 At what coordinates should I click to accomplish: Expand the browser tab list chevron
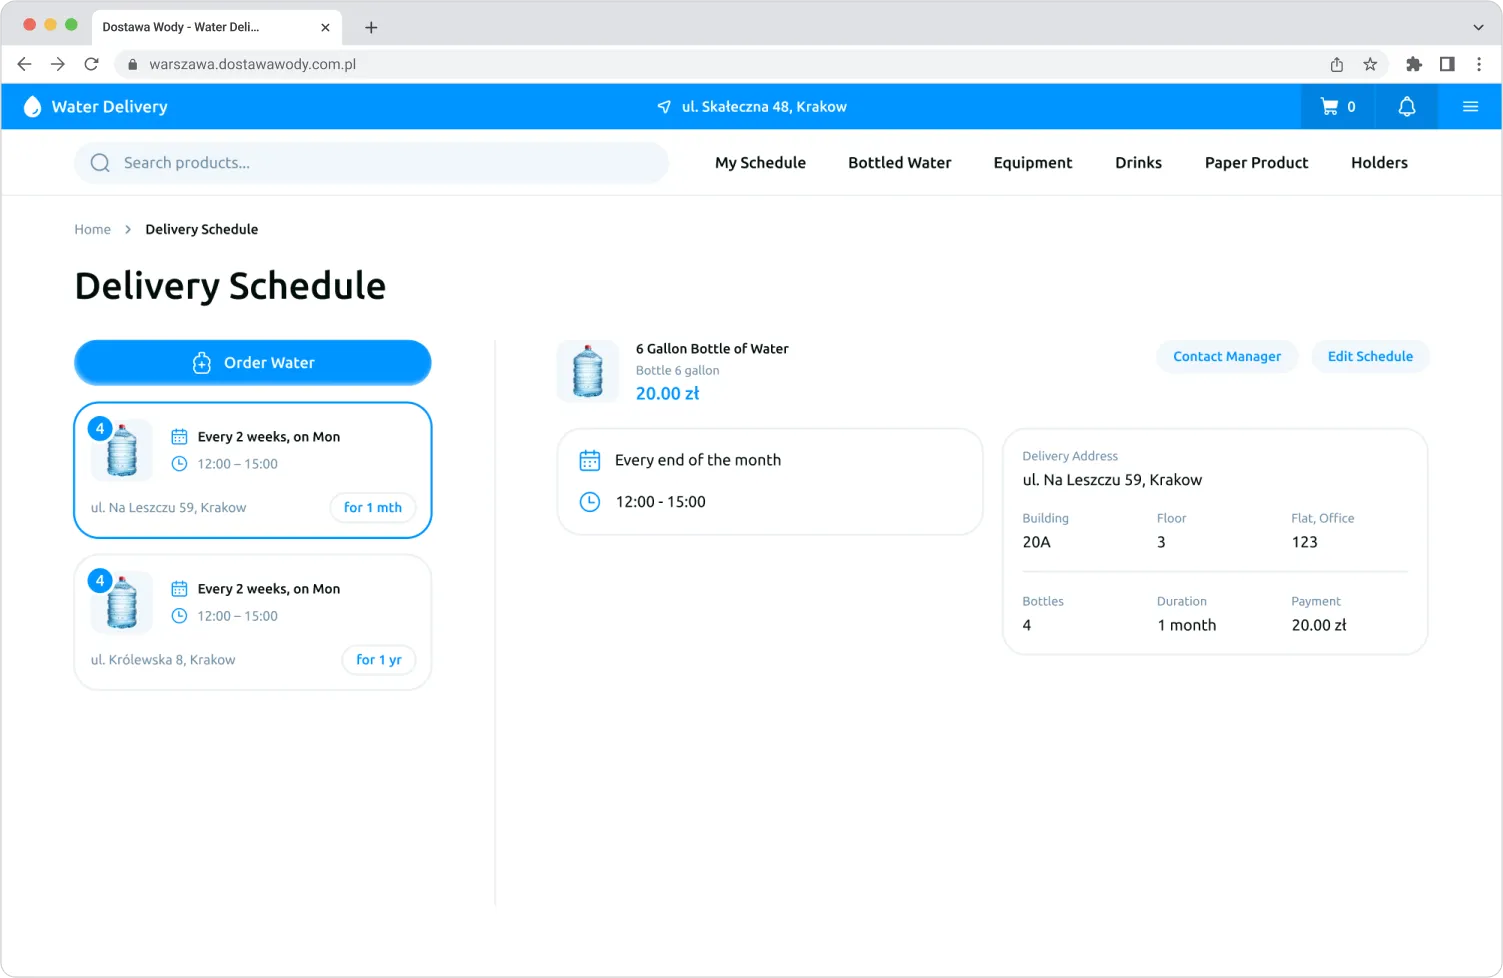(1478, 27)
